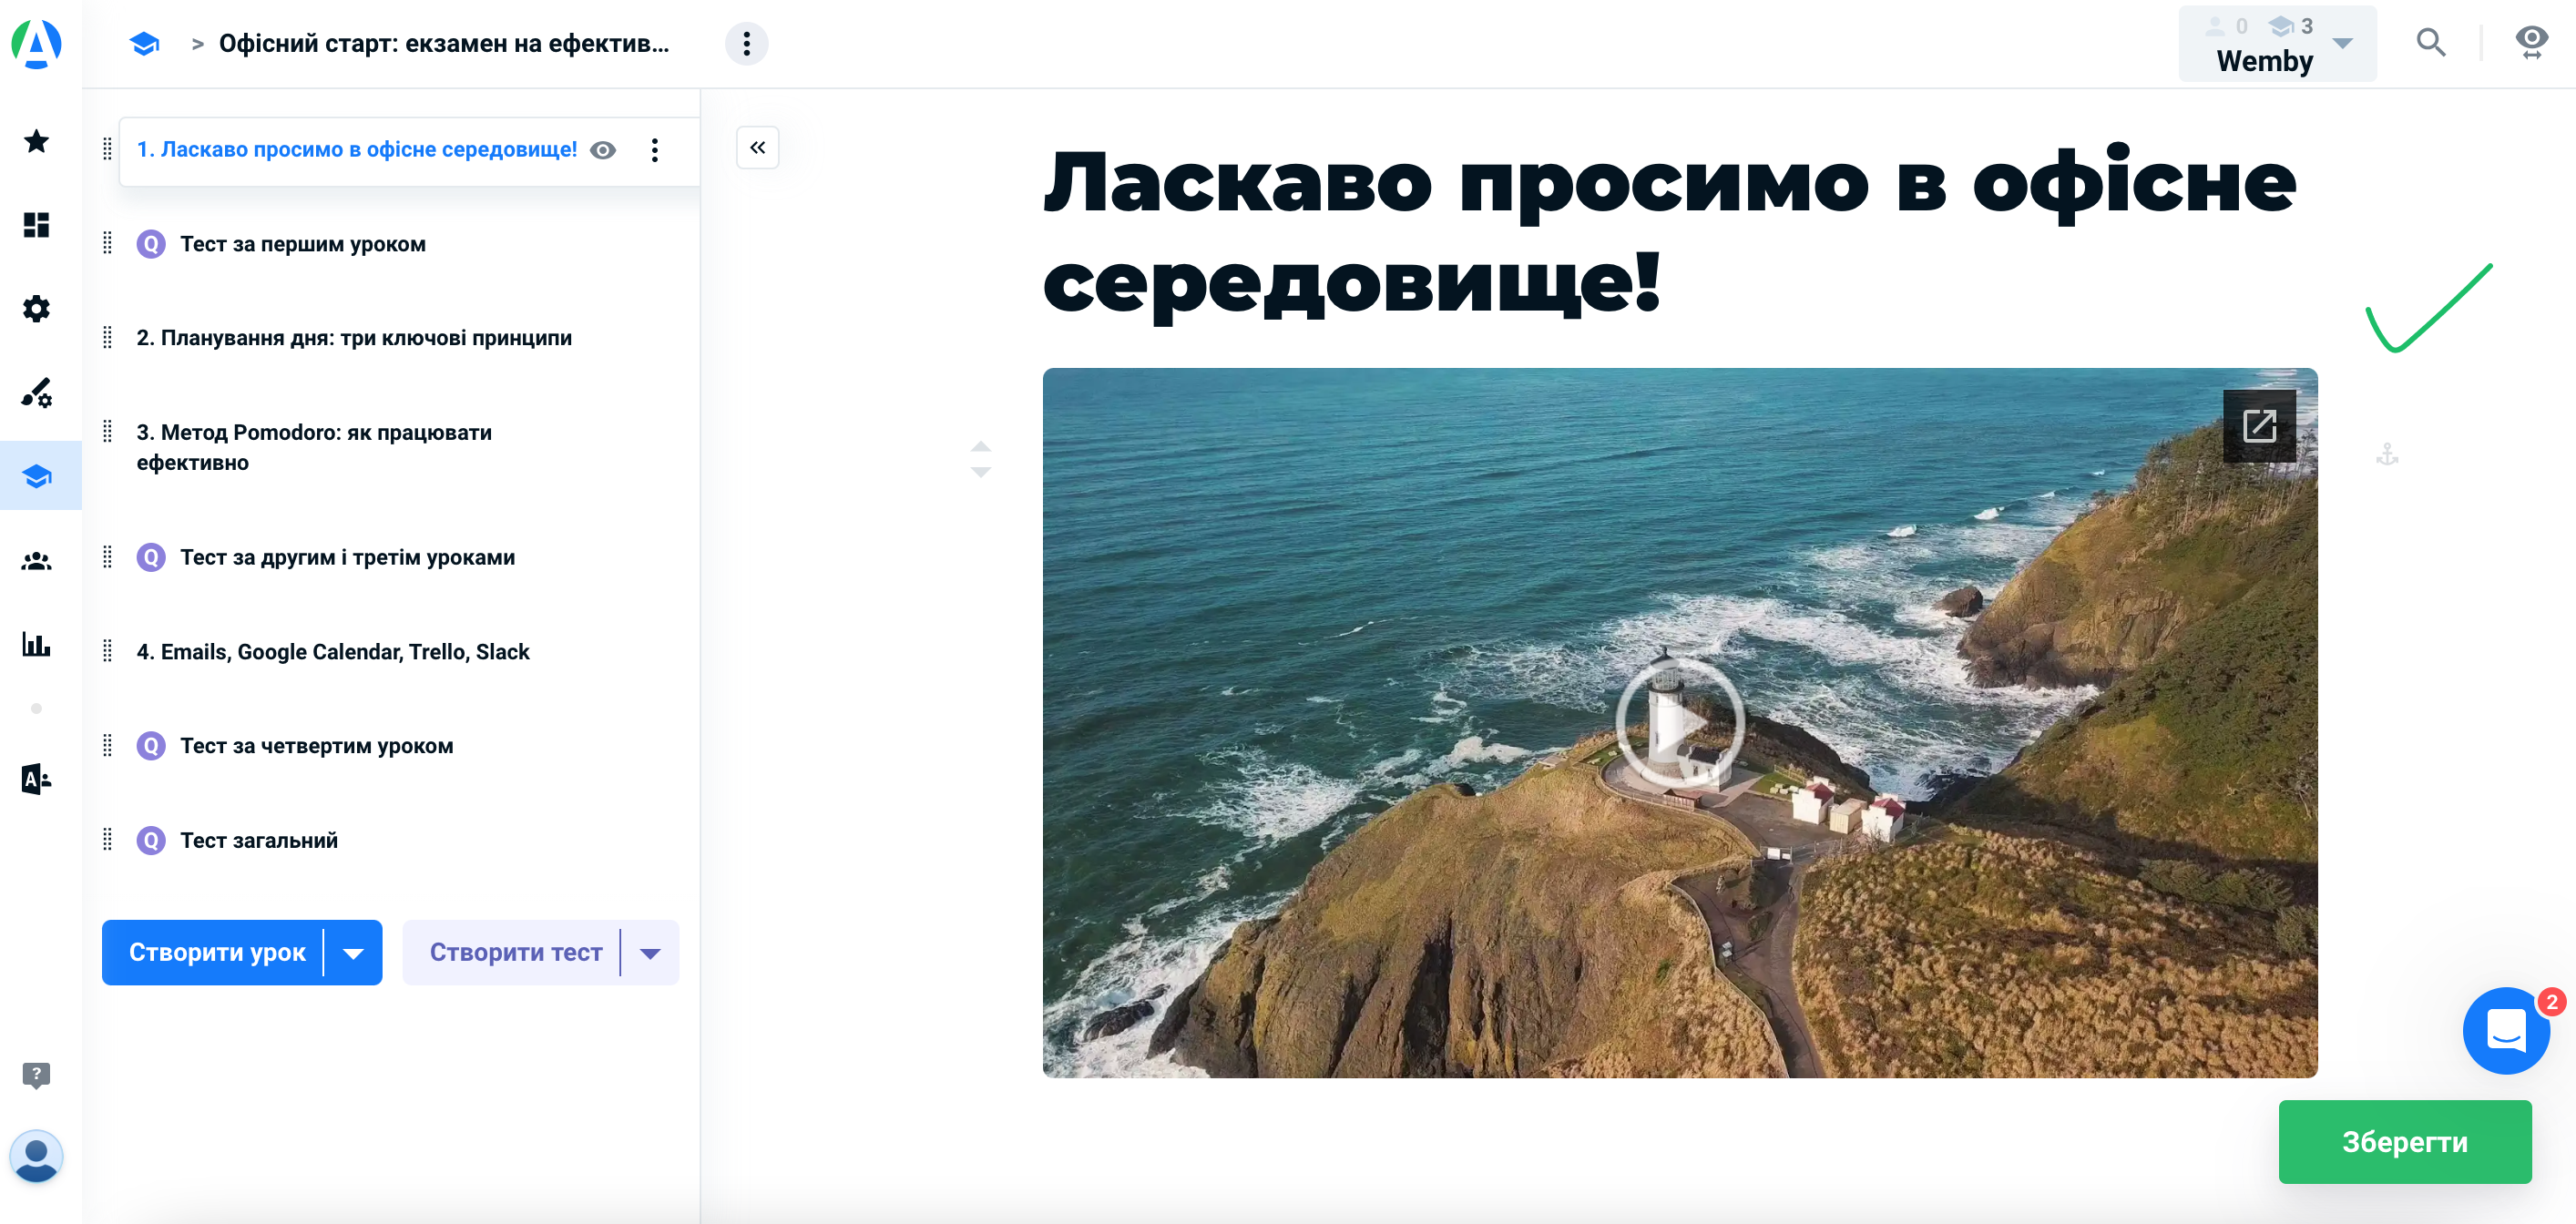Image resolution: width=2576 pixels, height=1224 pixels.
Task: Click the lighthouse video thumbnail
Action: pyautogui.click(x=1680, y=723)
